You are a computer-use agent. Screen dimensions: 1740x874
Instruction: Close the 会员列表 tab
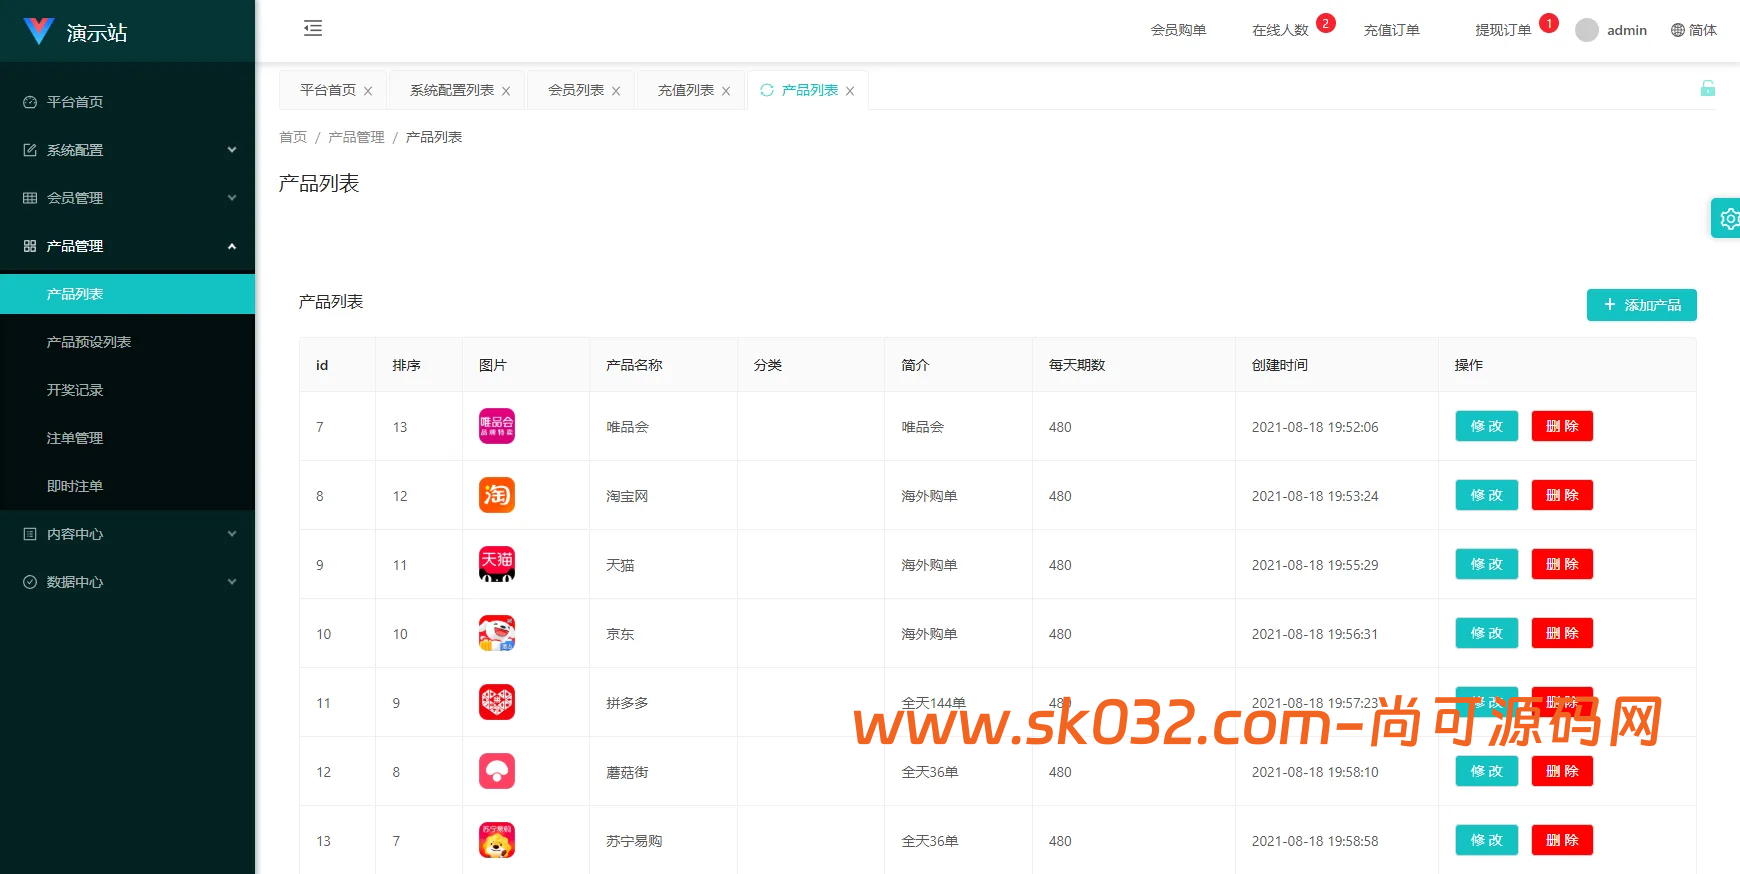pos(616,91)
